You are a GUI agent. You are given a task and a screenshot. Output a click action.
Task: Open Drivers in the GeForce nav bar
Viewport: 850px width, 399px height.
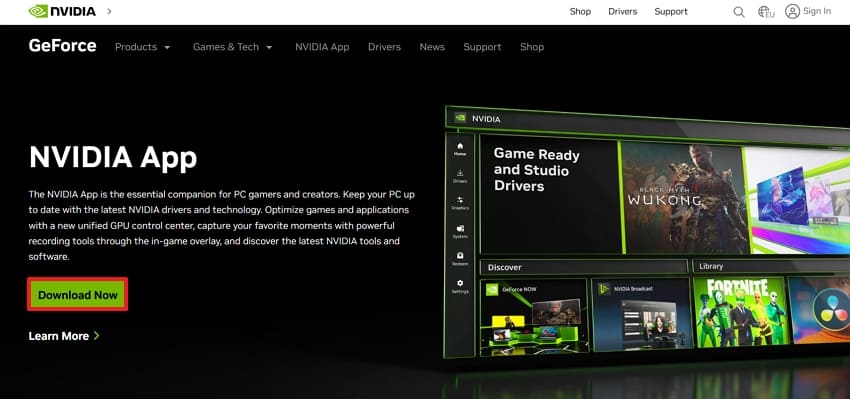pos(384,47)
